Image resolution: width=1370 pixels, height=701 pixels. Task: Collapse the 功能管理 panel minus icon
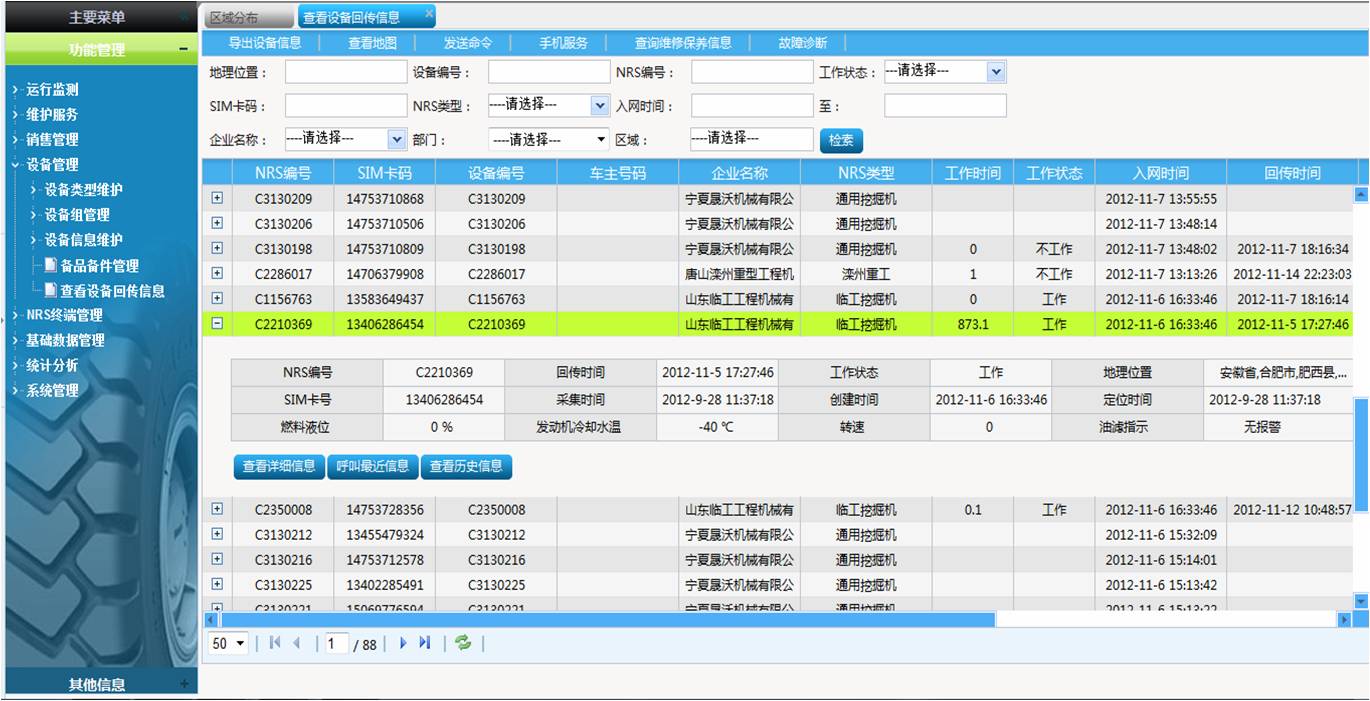tap(183, 49)
